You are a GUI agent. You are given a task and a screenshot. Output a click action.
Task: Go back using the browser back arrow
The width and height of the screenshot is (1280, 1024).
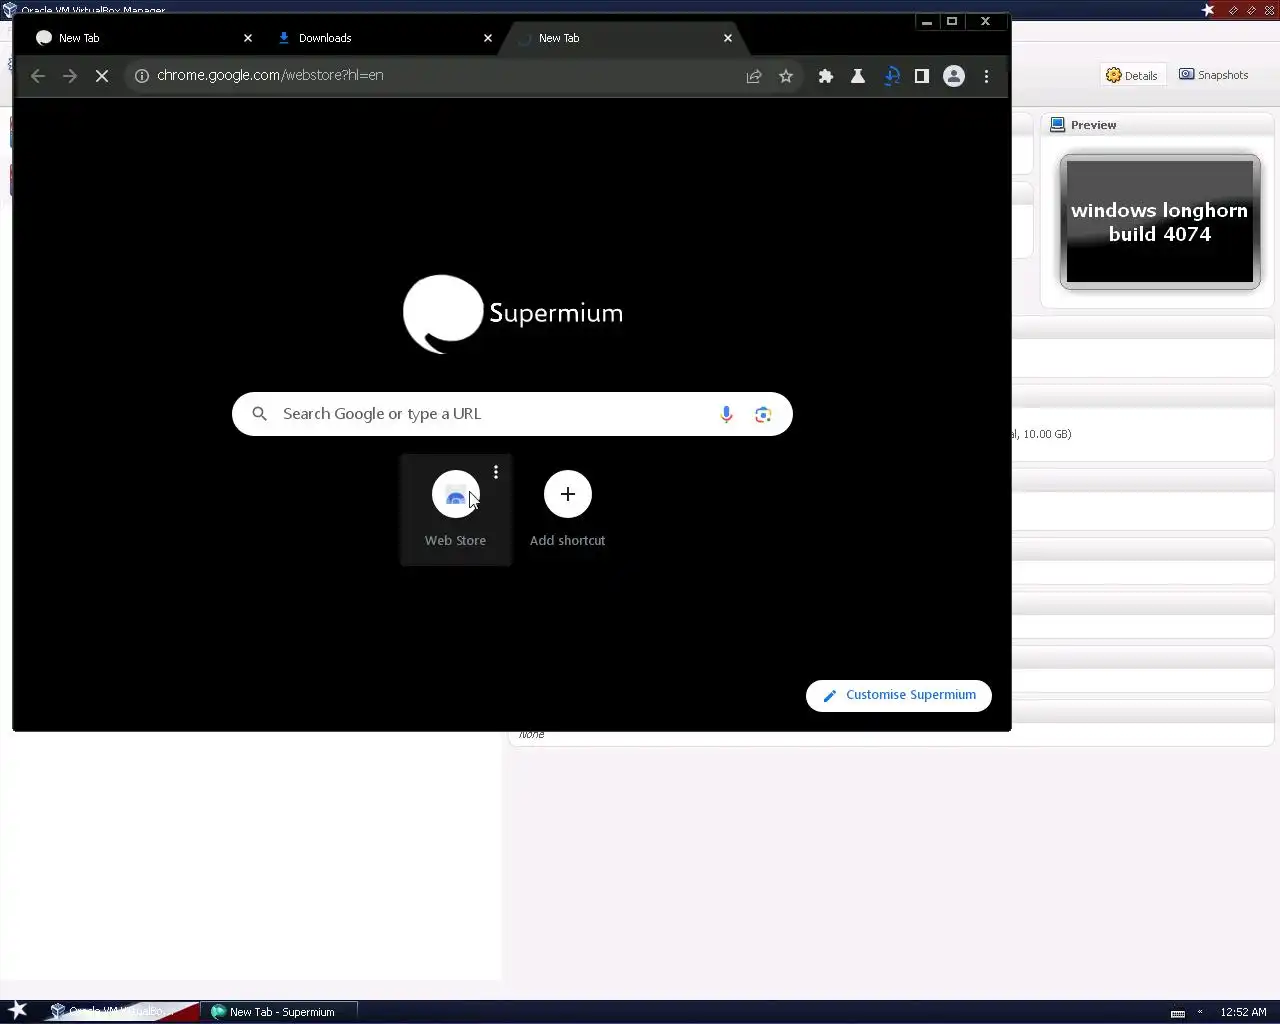(x=38, y=76)
